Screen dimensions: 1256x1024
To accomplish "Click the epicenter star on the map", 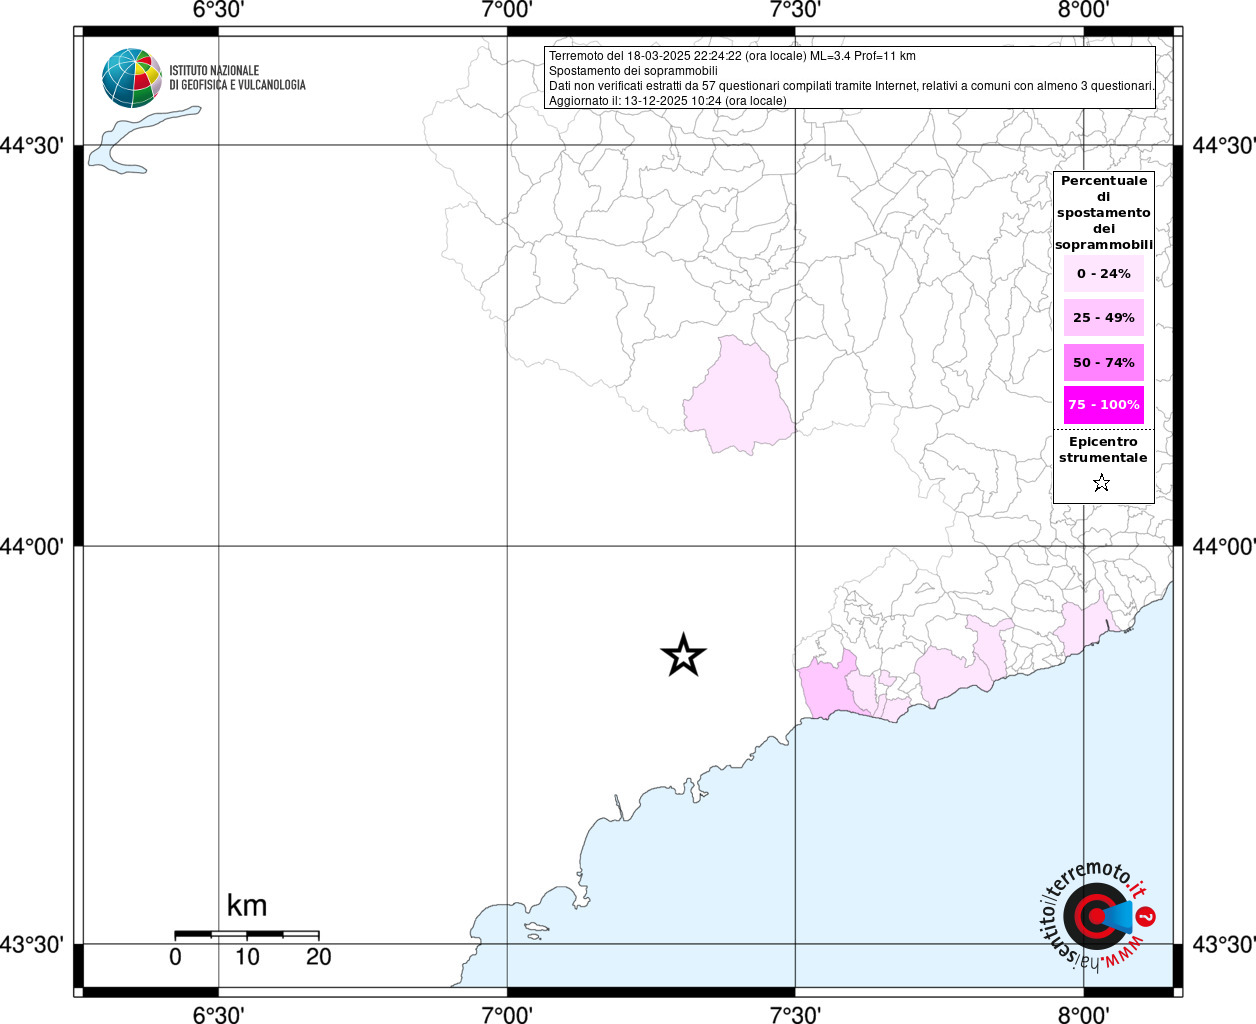I will coord(684,656).
